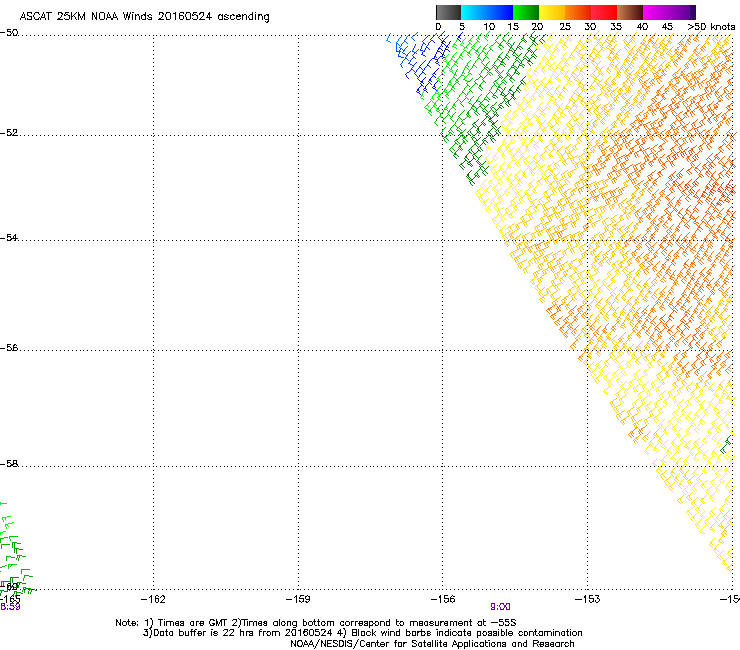Click the '>50 knots' legend label

[711, 27]
